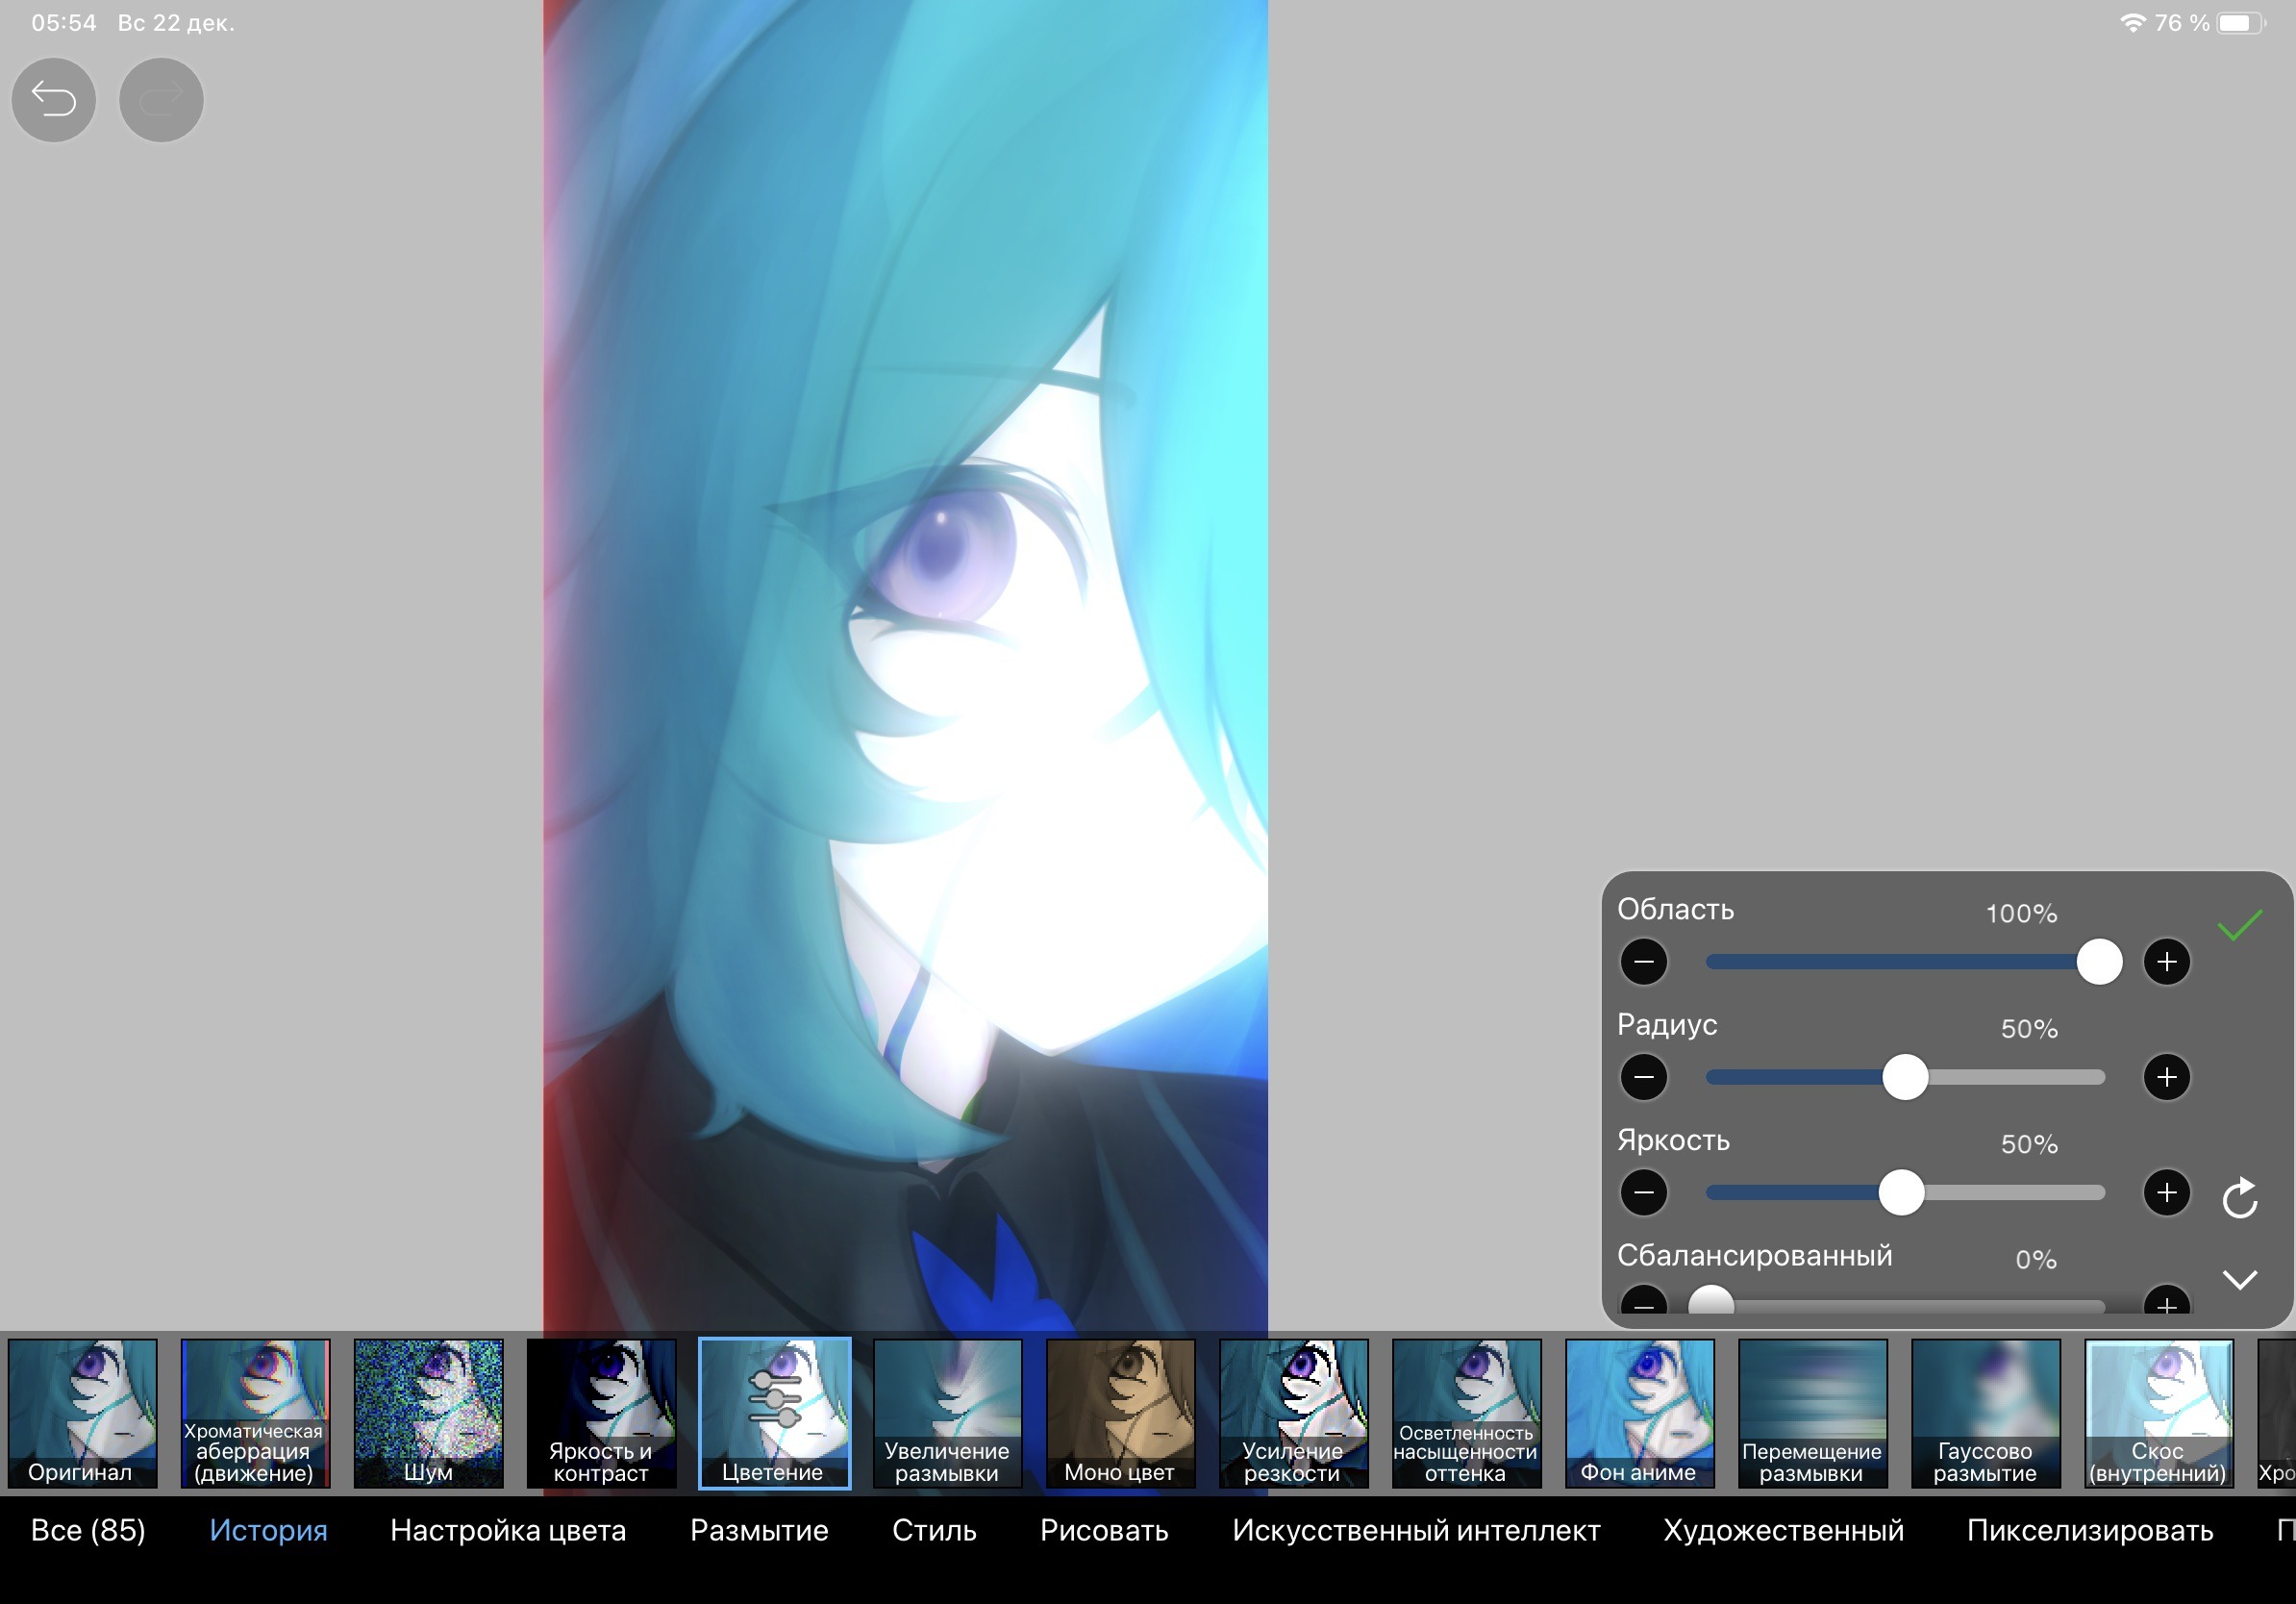Confirm filter with green checkmark
The width and height of the screenshot is (2296, 1604).
(x=2239, y=925)
